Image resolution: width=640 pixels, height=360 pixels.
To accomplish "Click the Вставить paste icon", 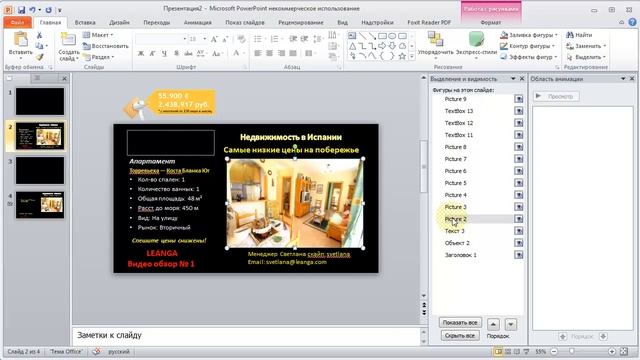I will click(20, 39).
